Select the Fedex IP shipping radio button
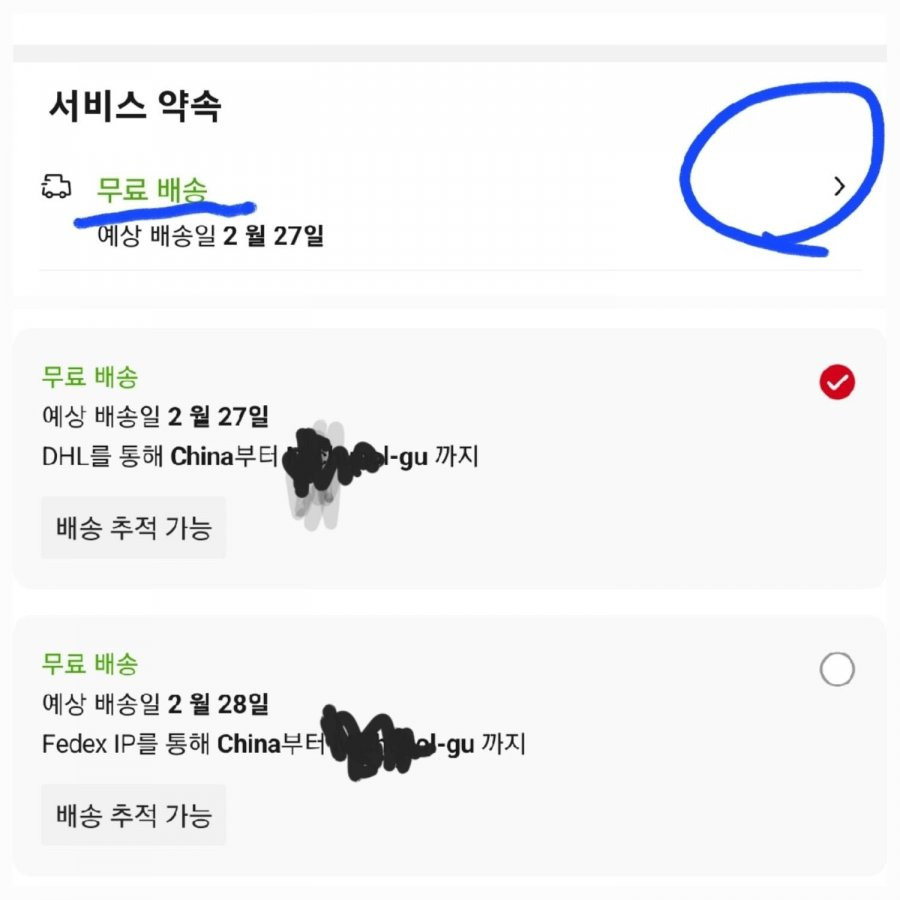900x900 pixels. coord(838,669)
